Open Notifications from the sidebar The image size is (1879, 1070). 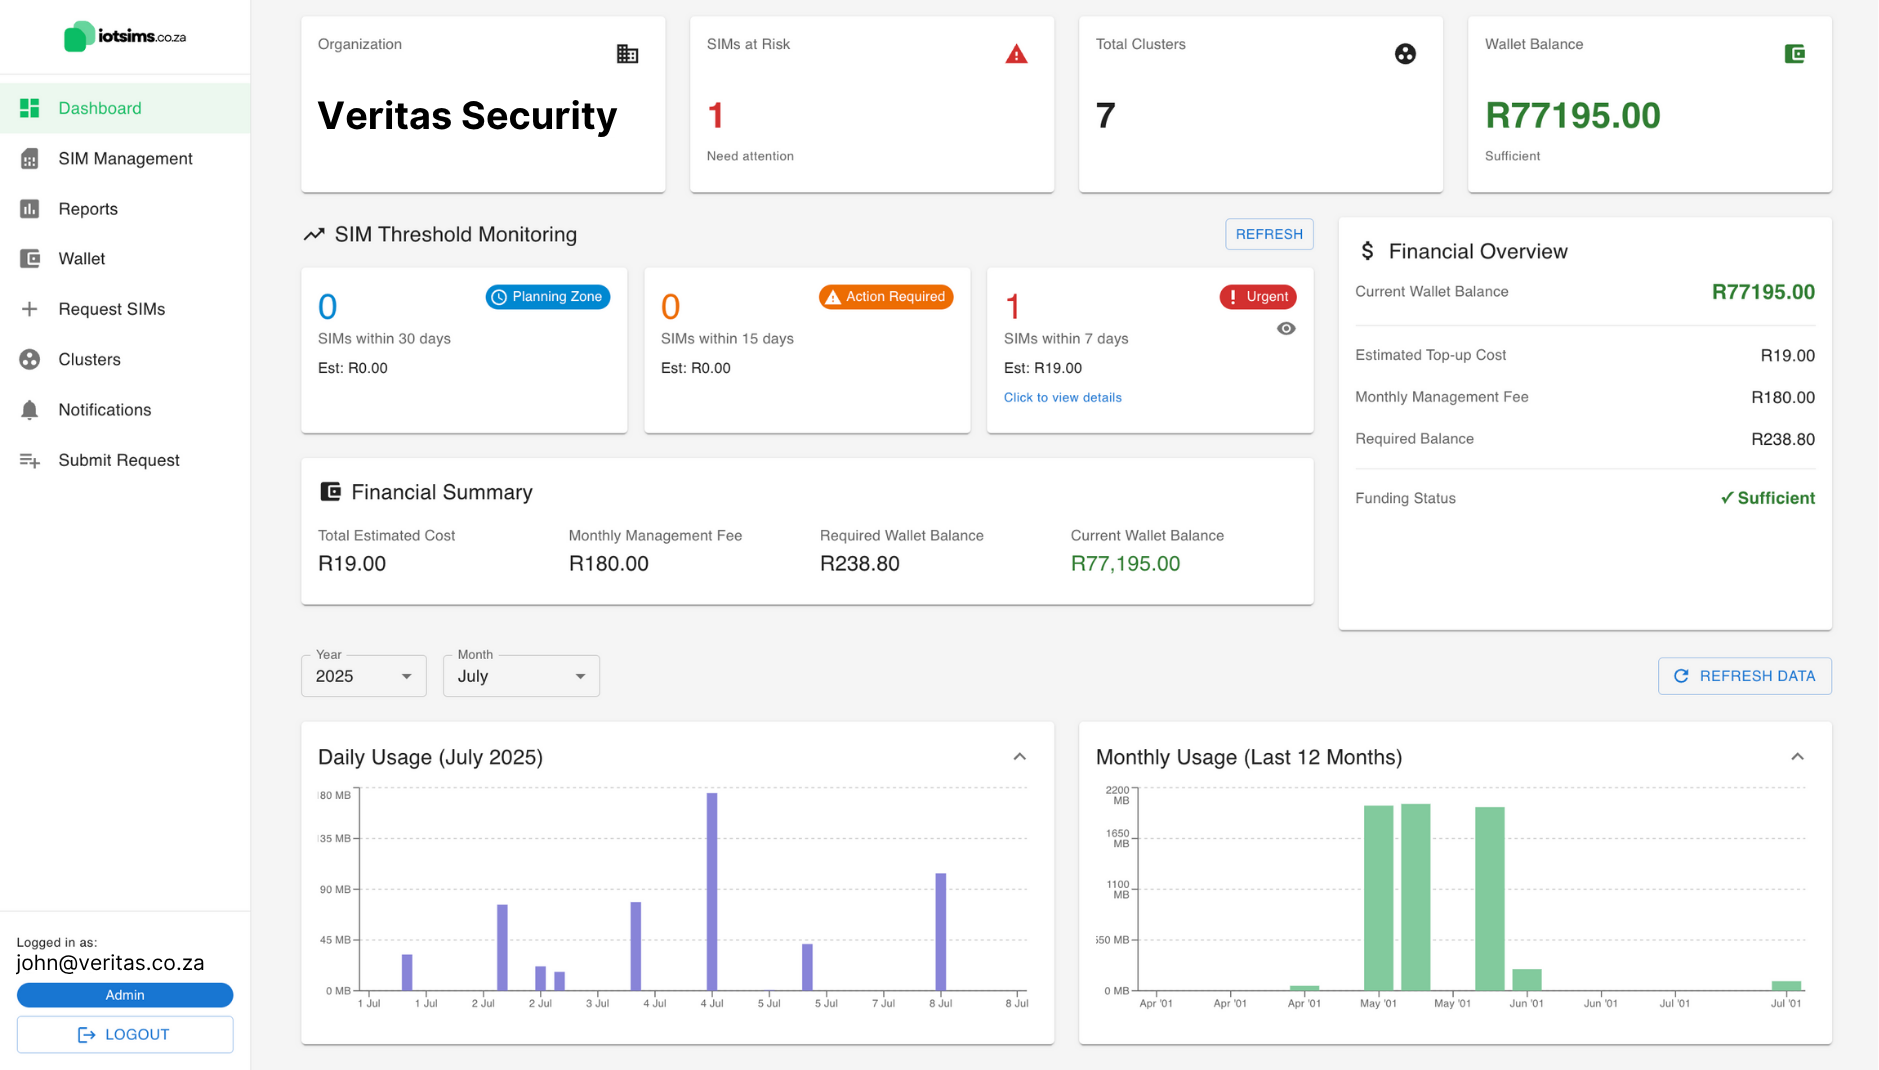tap(125, 410)
